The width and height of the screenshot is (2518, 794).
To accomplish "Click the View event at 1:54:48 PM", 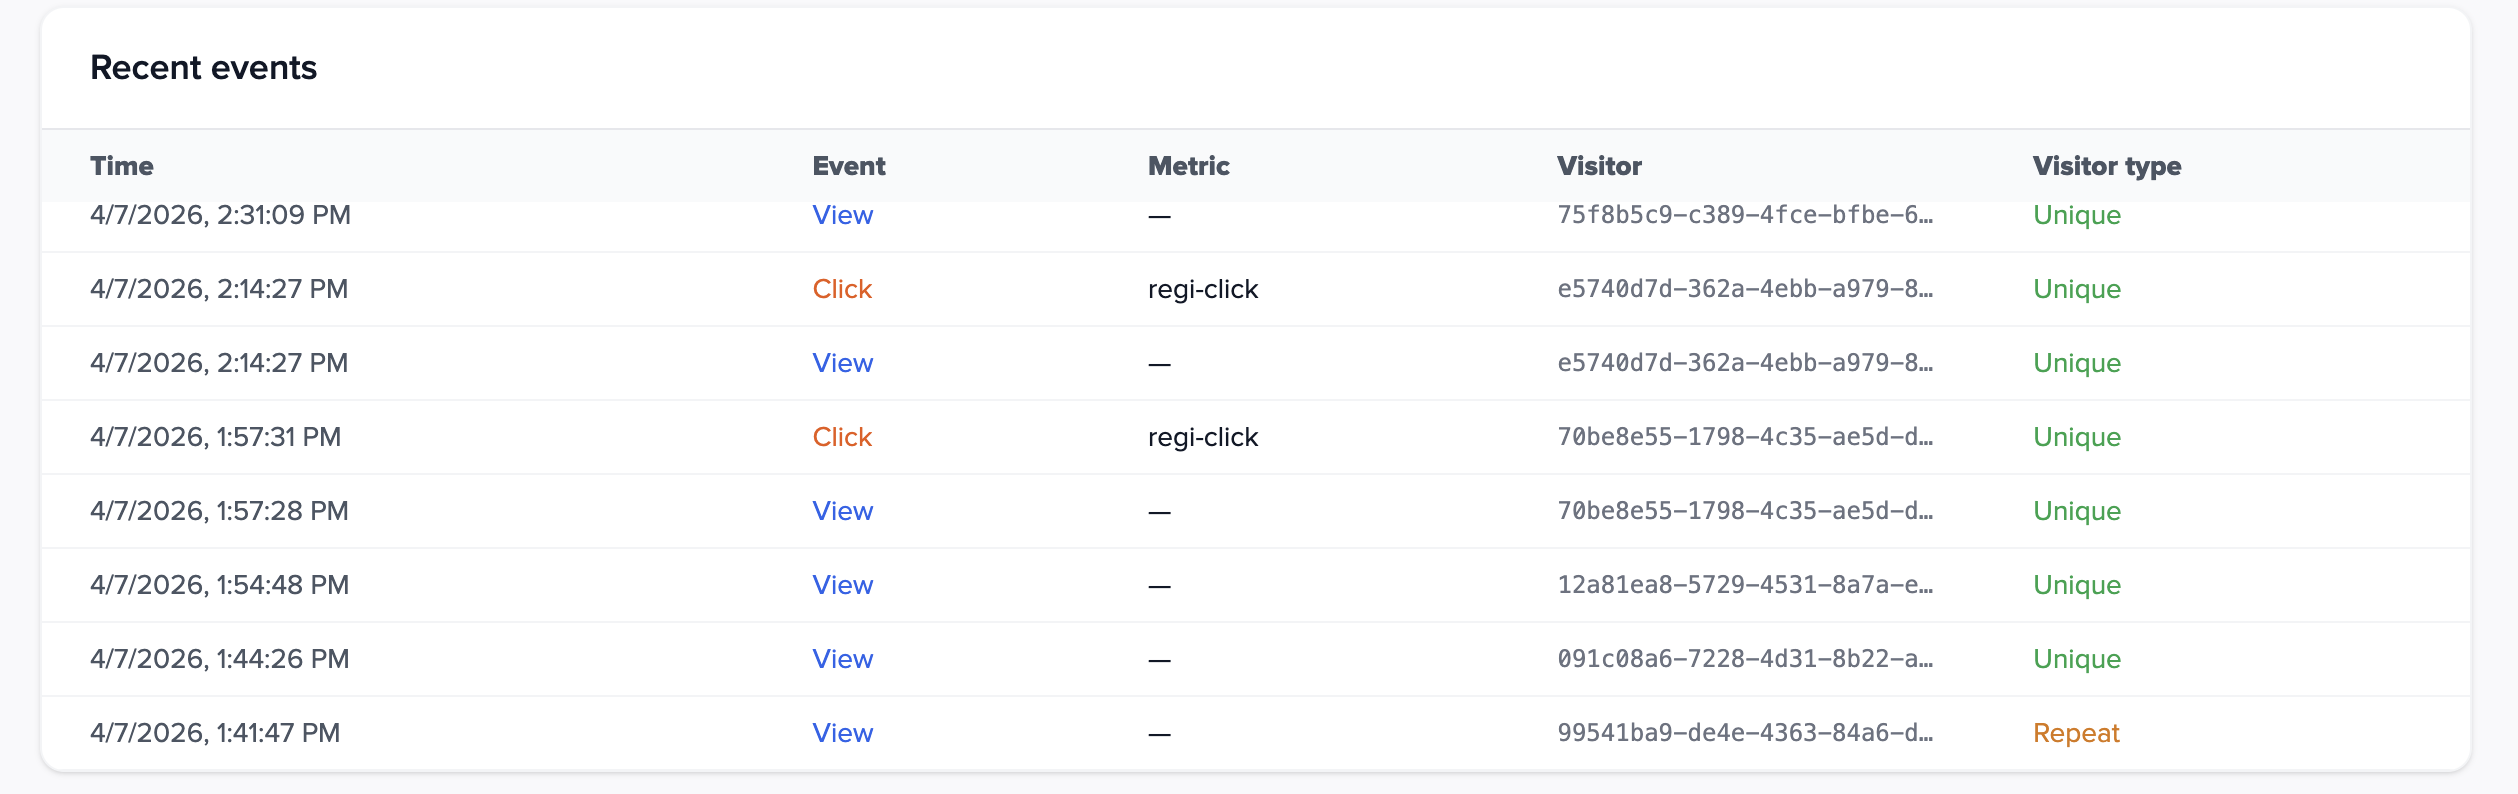I will [x=842, y=585].
